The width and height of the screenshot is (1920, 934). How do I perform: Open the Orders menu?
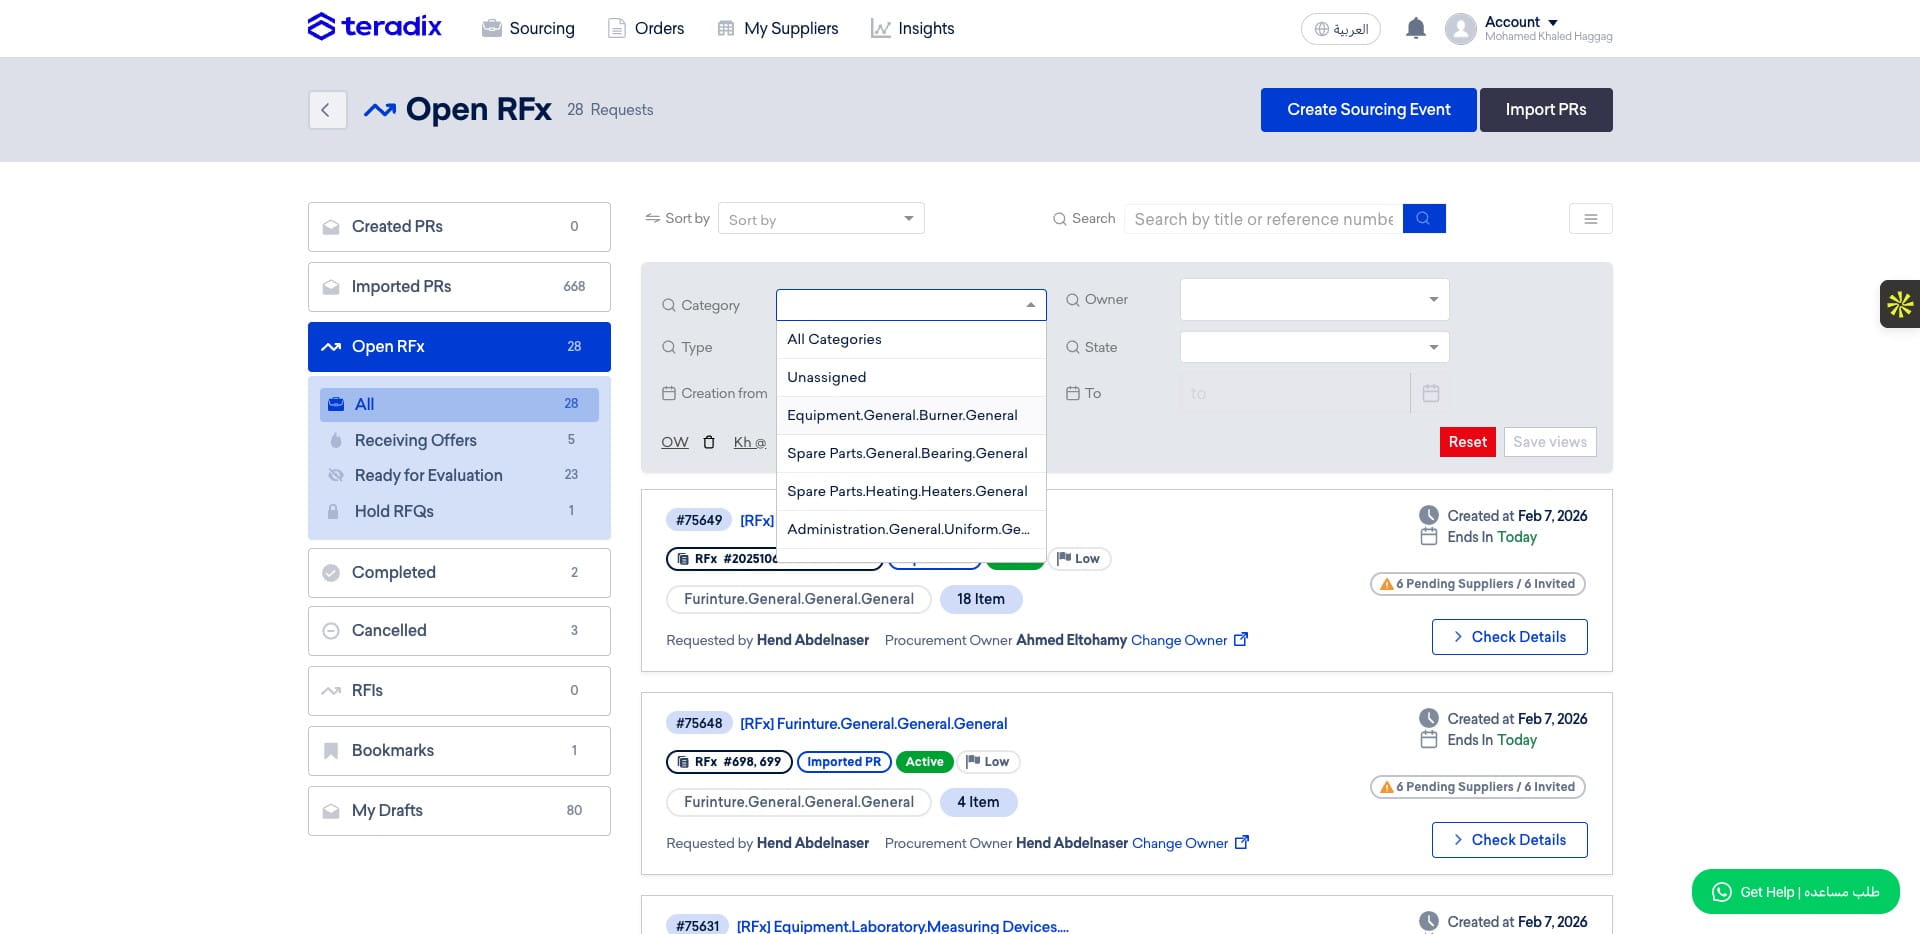click(646, 28)
